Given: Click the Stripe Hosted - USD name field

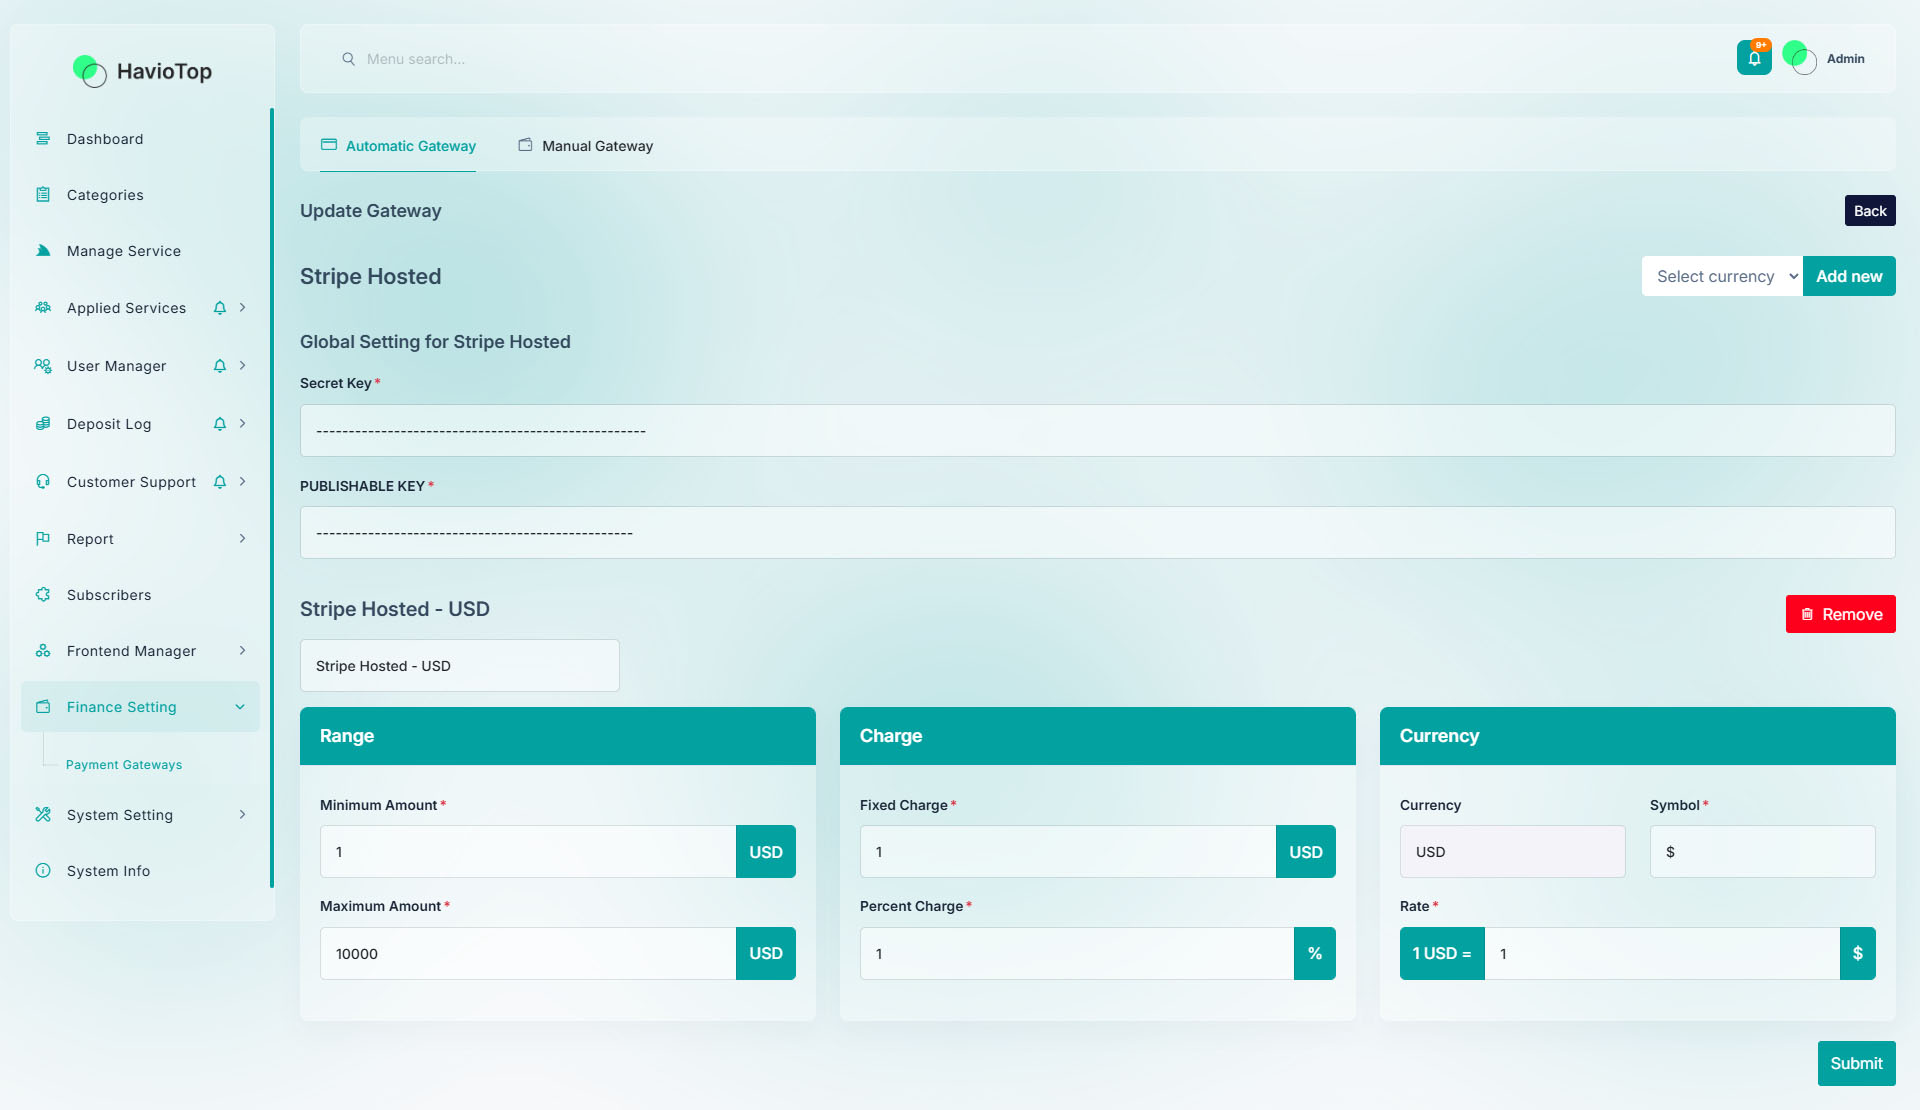Looking at the screenshot, I should click(x=460, y=666).
